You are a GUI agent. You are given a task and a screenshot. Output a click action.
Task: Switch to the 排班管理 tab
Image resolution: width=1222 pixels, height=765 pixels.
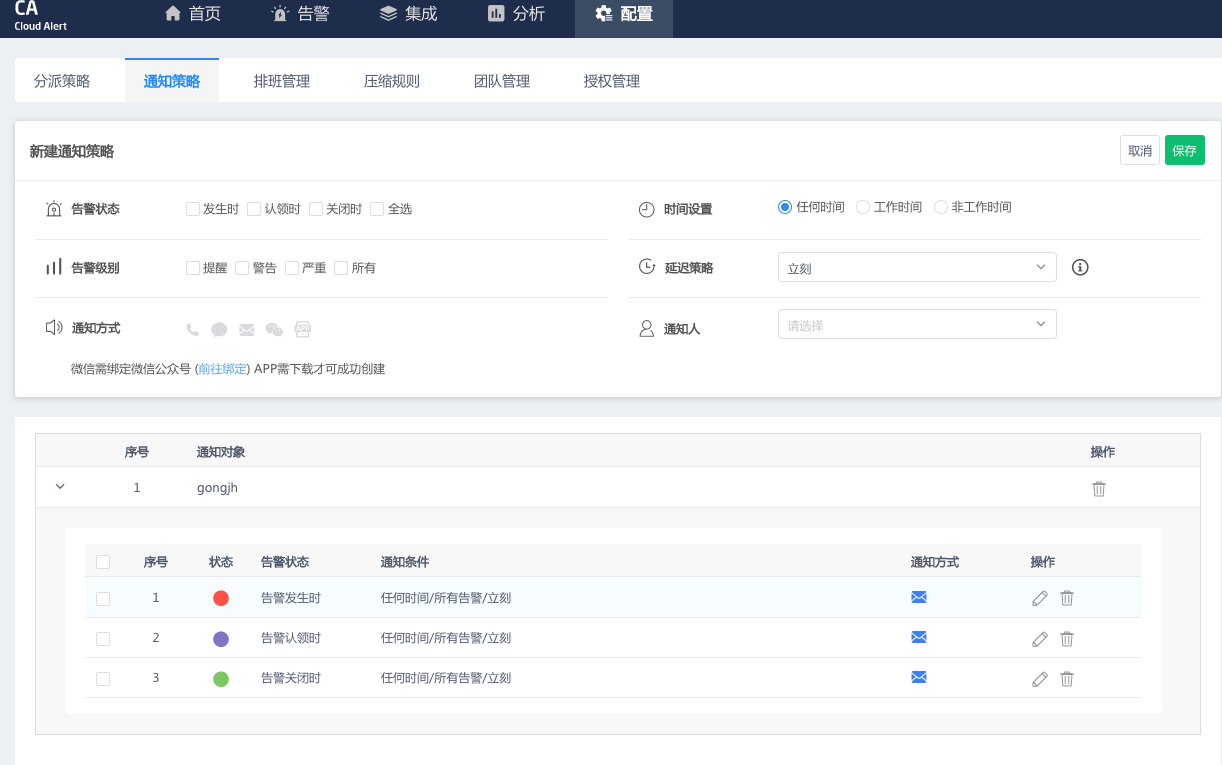point(283,81)
